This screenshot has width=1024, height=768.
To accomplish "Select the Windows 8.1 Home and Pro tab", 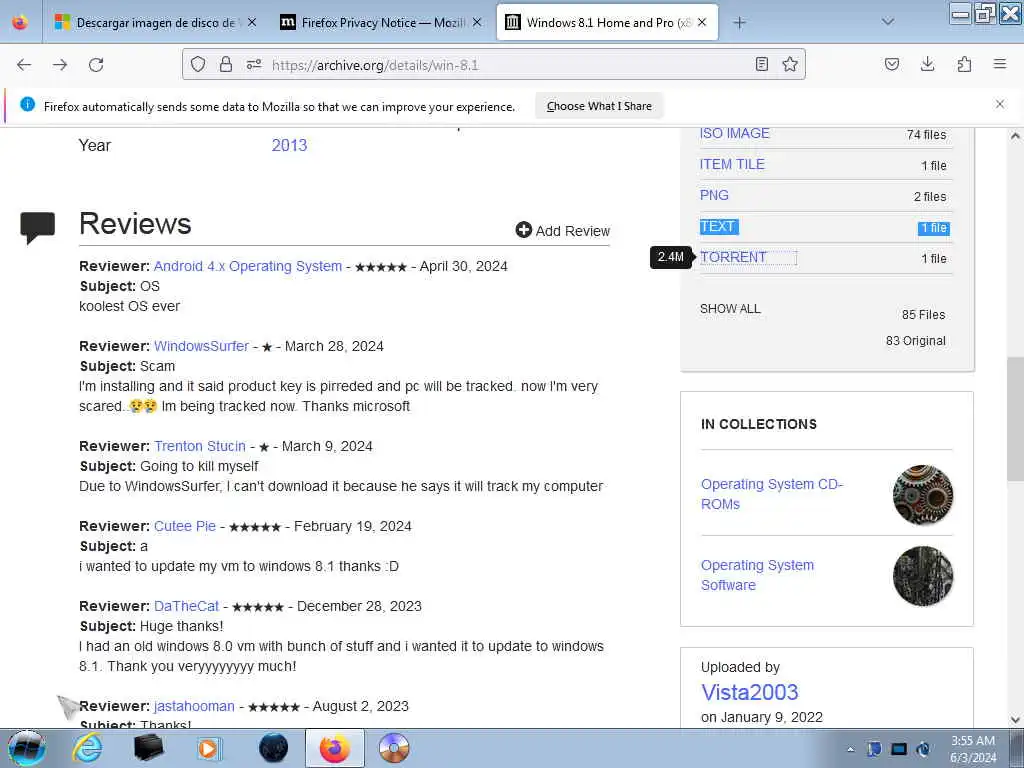I will (607, 23).
